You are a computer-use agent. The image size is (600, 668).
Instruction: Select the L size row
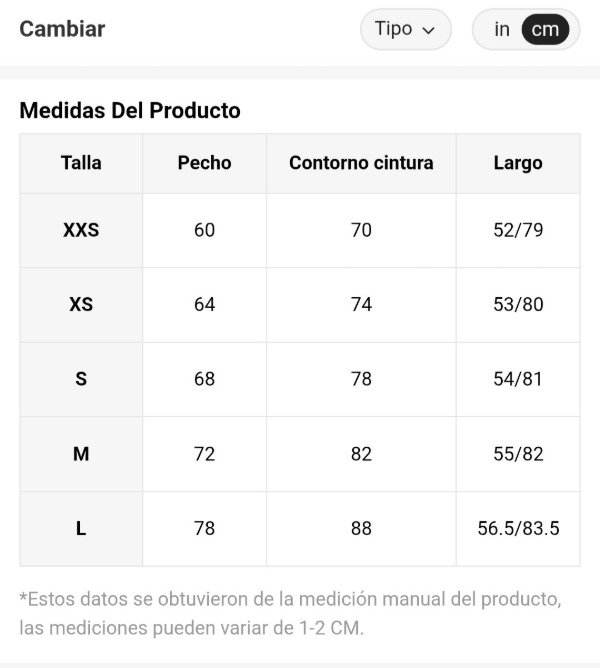click(81, 528)
